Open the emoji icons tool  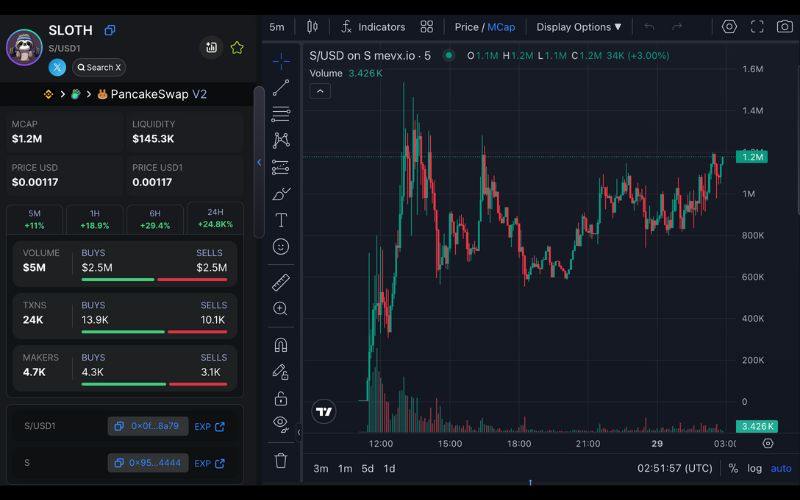point(281,247)
